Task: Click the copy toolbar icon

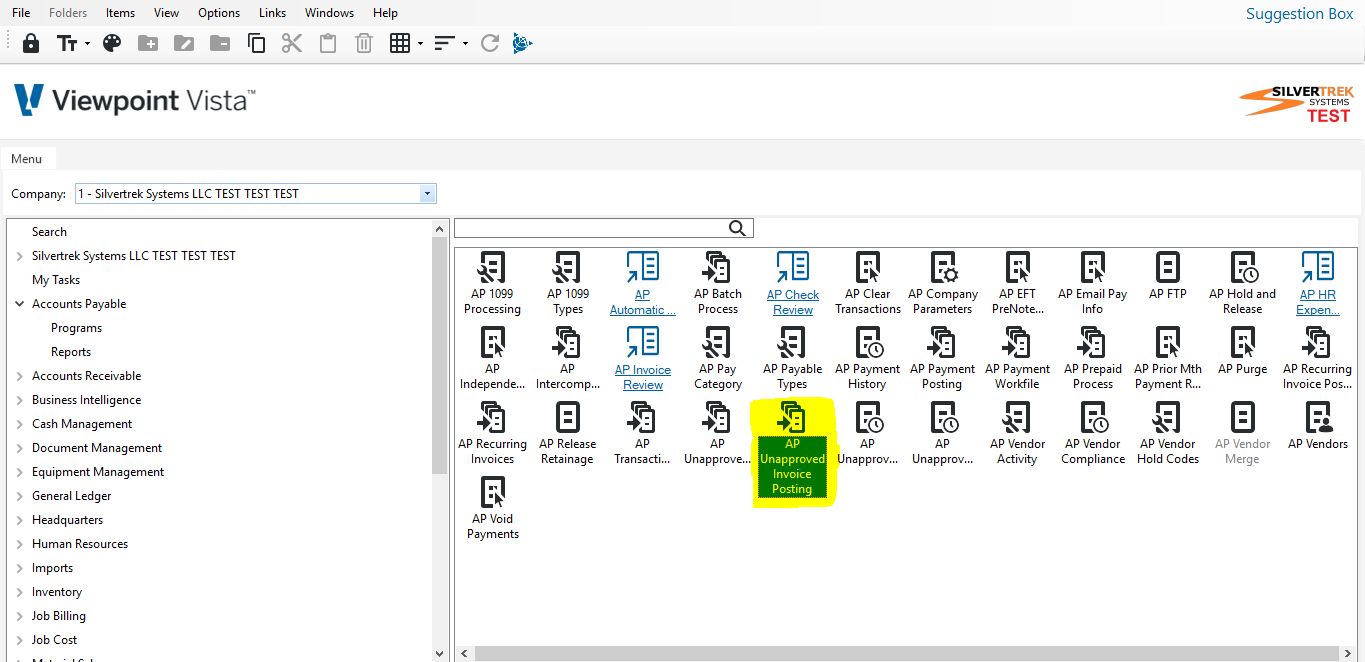Action: point(256,43)
